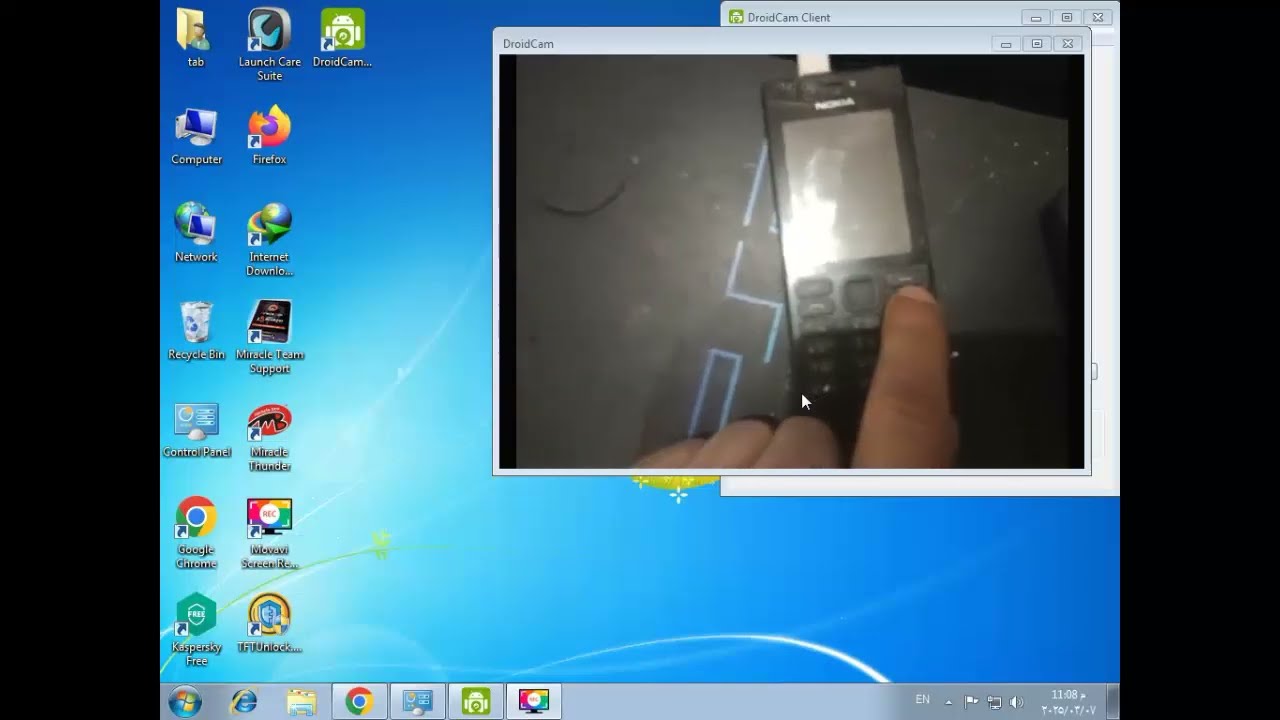Open Internet Explorer from taskbar
Viewport: 1280px width, 720px height.
tap(243, 702)
